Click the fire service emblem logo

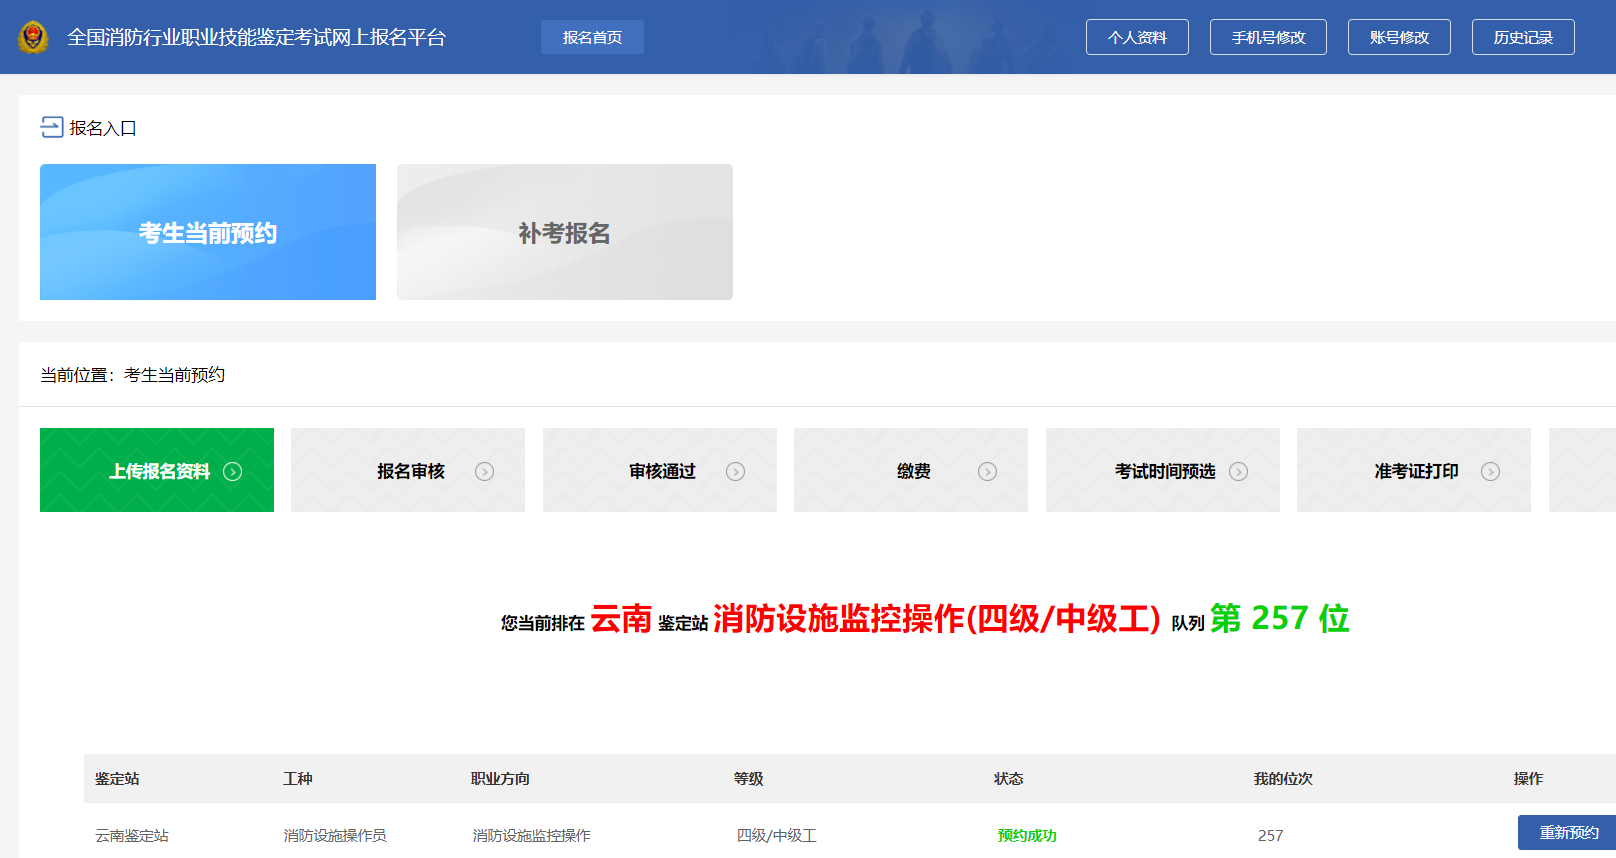33,37
